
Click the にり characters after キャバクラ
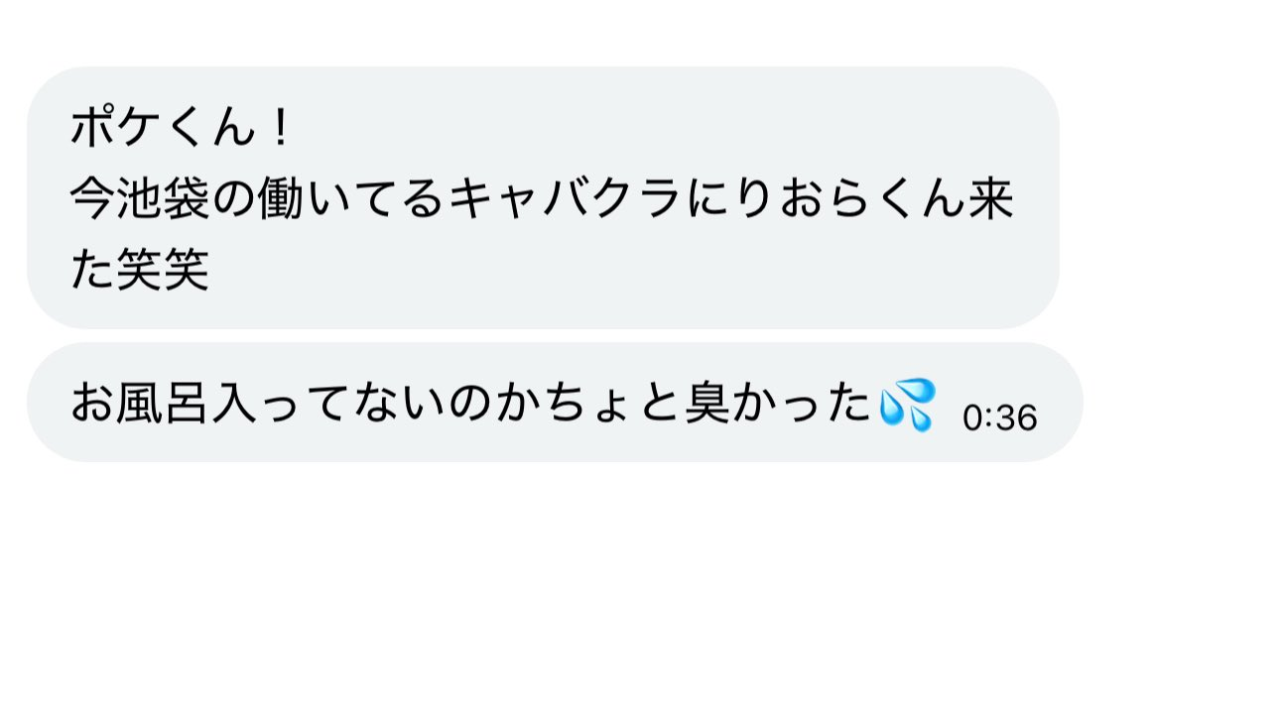[x=732, y=199]
